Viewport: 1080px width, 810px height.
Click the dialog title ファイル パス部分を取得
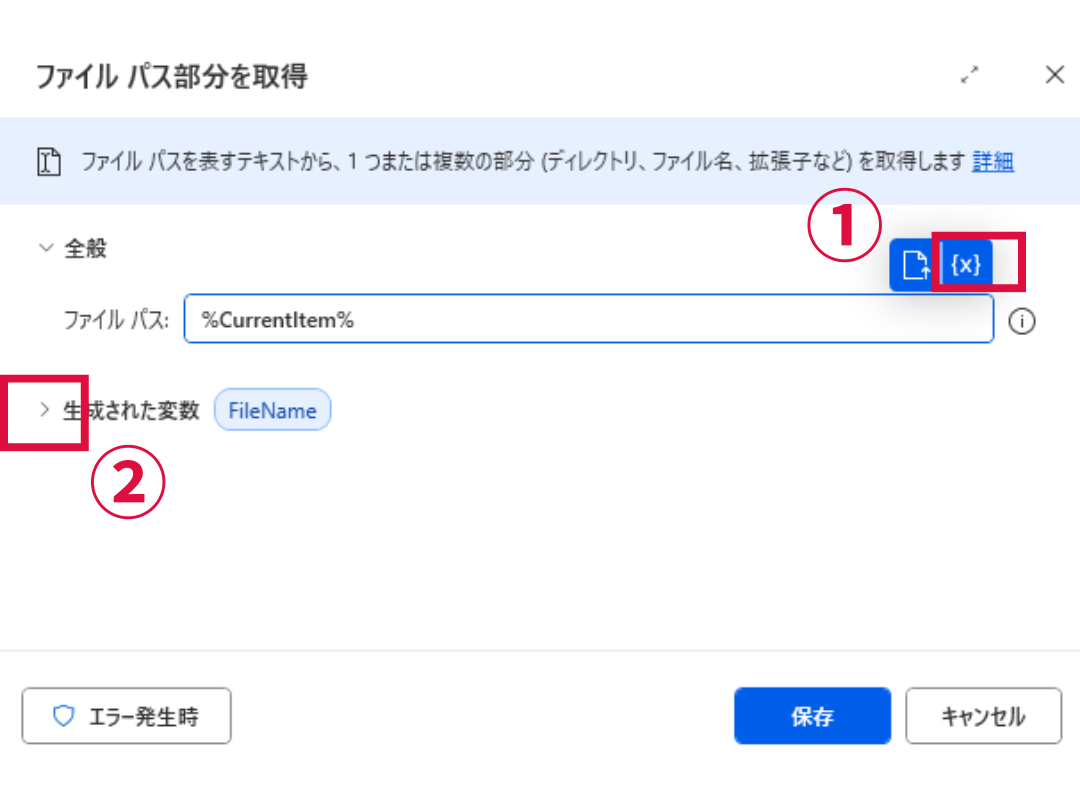(x=172, y=76)
